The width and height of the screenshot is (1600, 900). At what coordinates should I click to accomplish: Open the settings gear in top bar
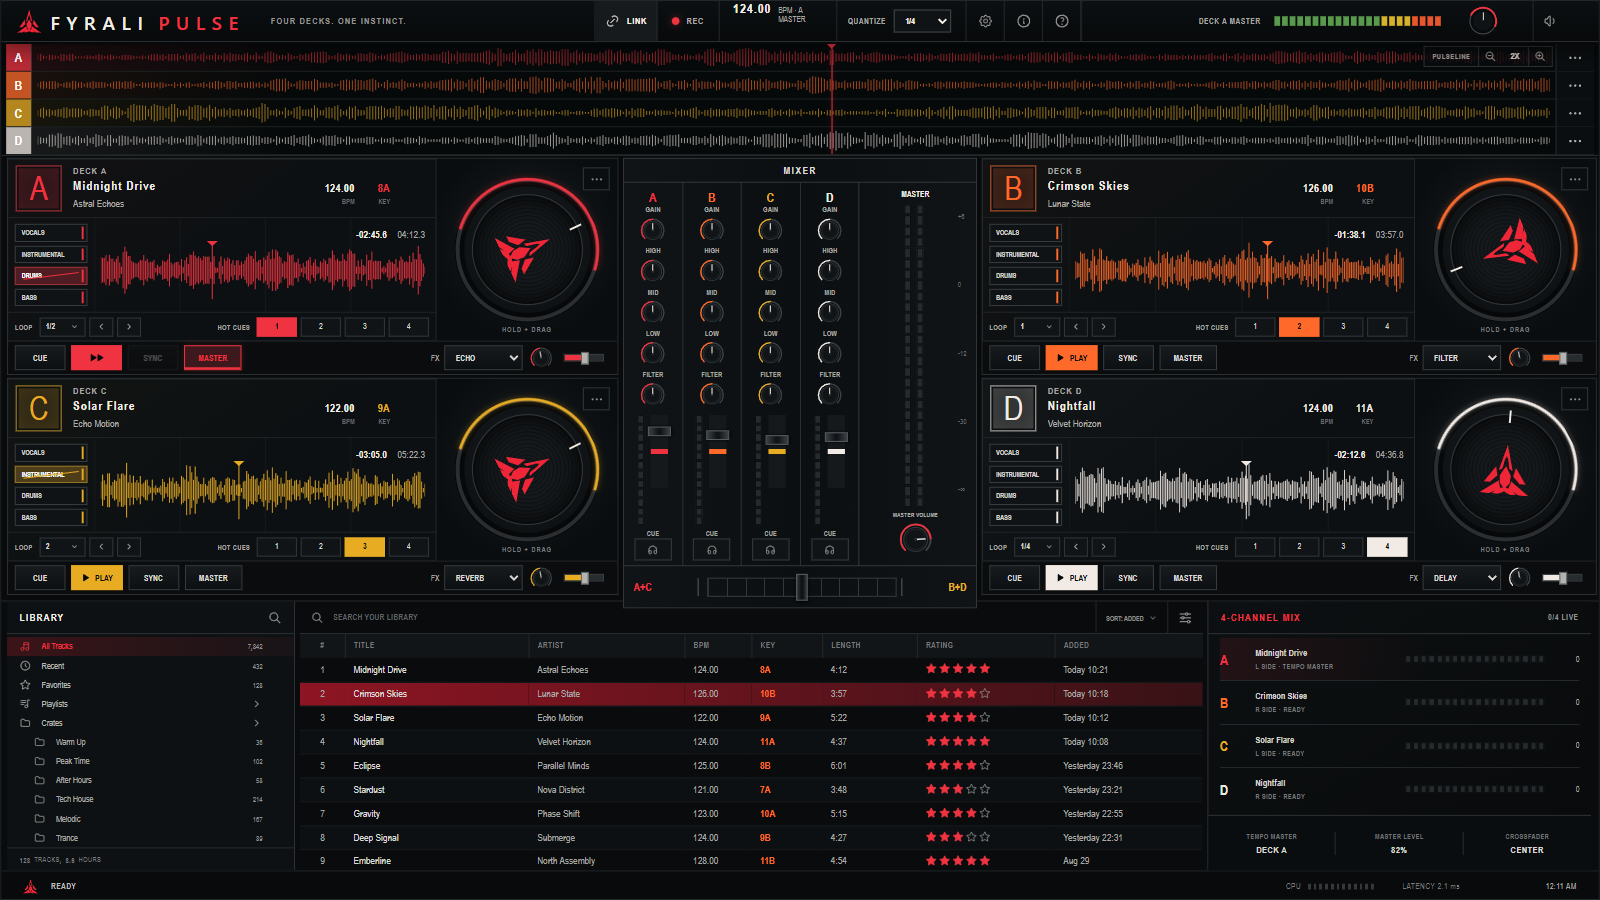(x=985, y=21)
